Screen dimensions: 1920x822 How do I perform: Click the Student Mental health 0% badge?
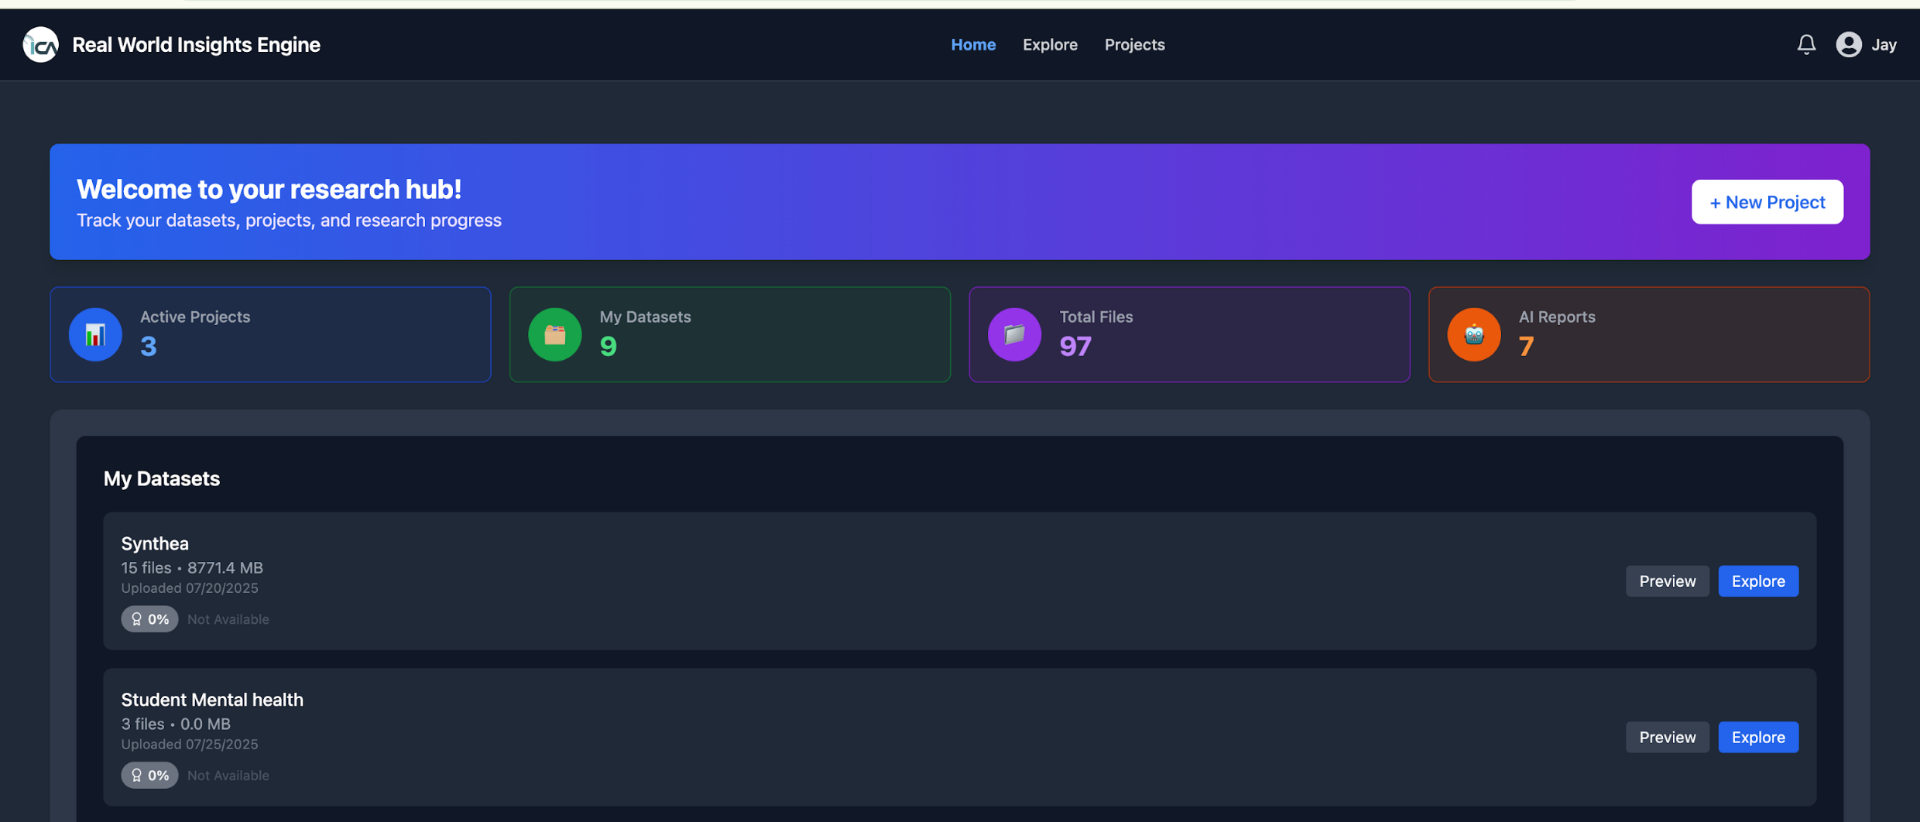pos(150,775)
